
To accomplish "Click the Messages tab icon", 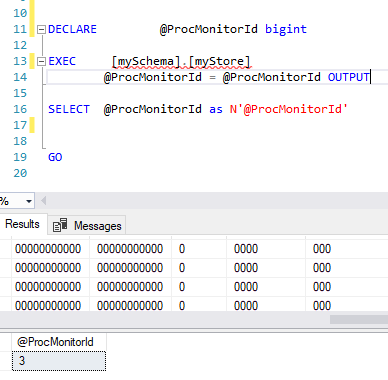I will pos(60,225).
